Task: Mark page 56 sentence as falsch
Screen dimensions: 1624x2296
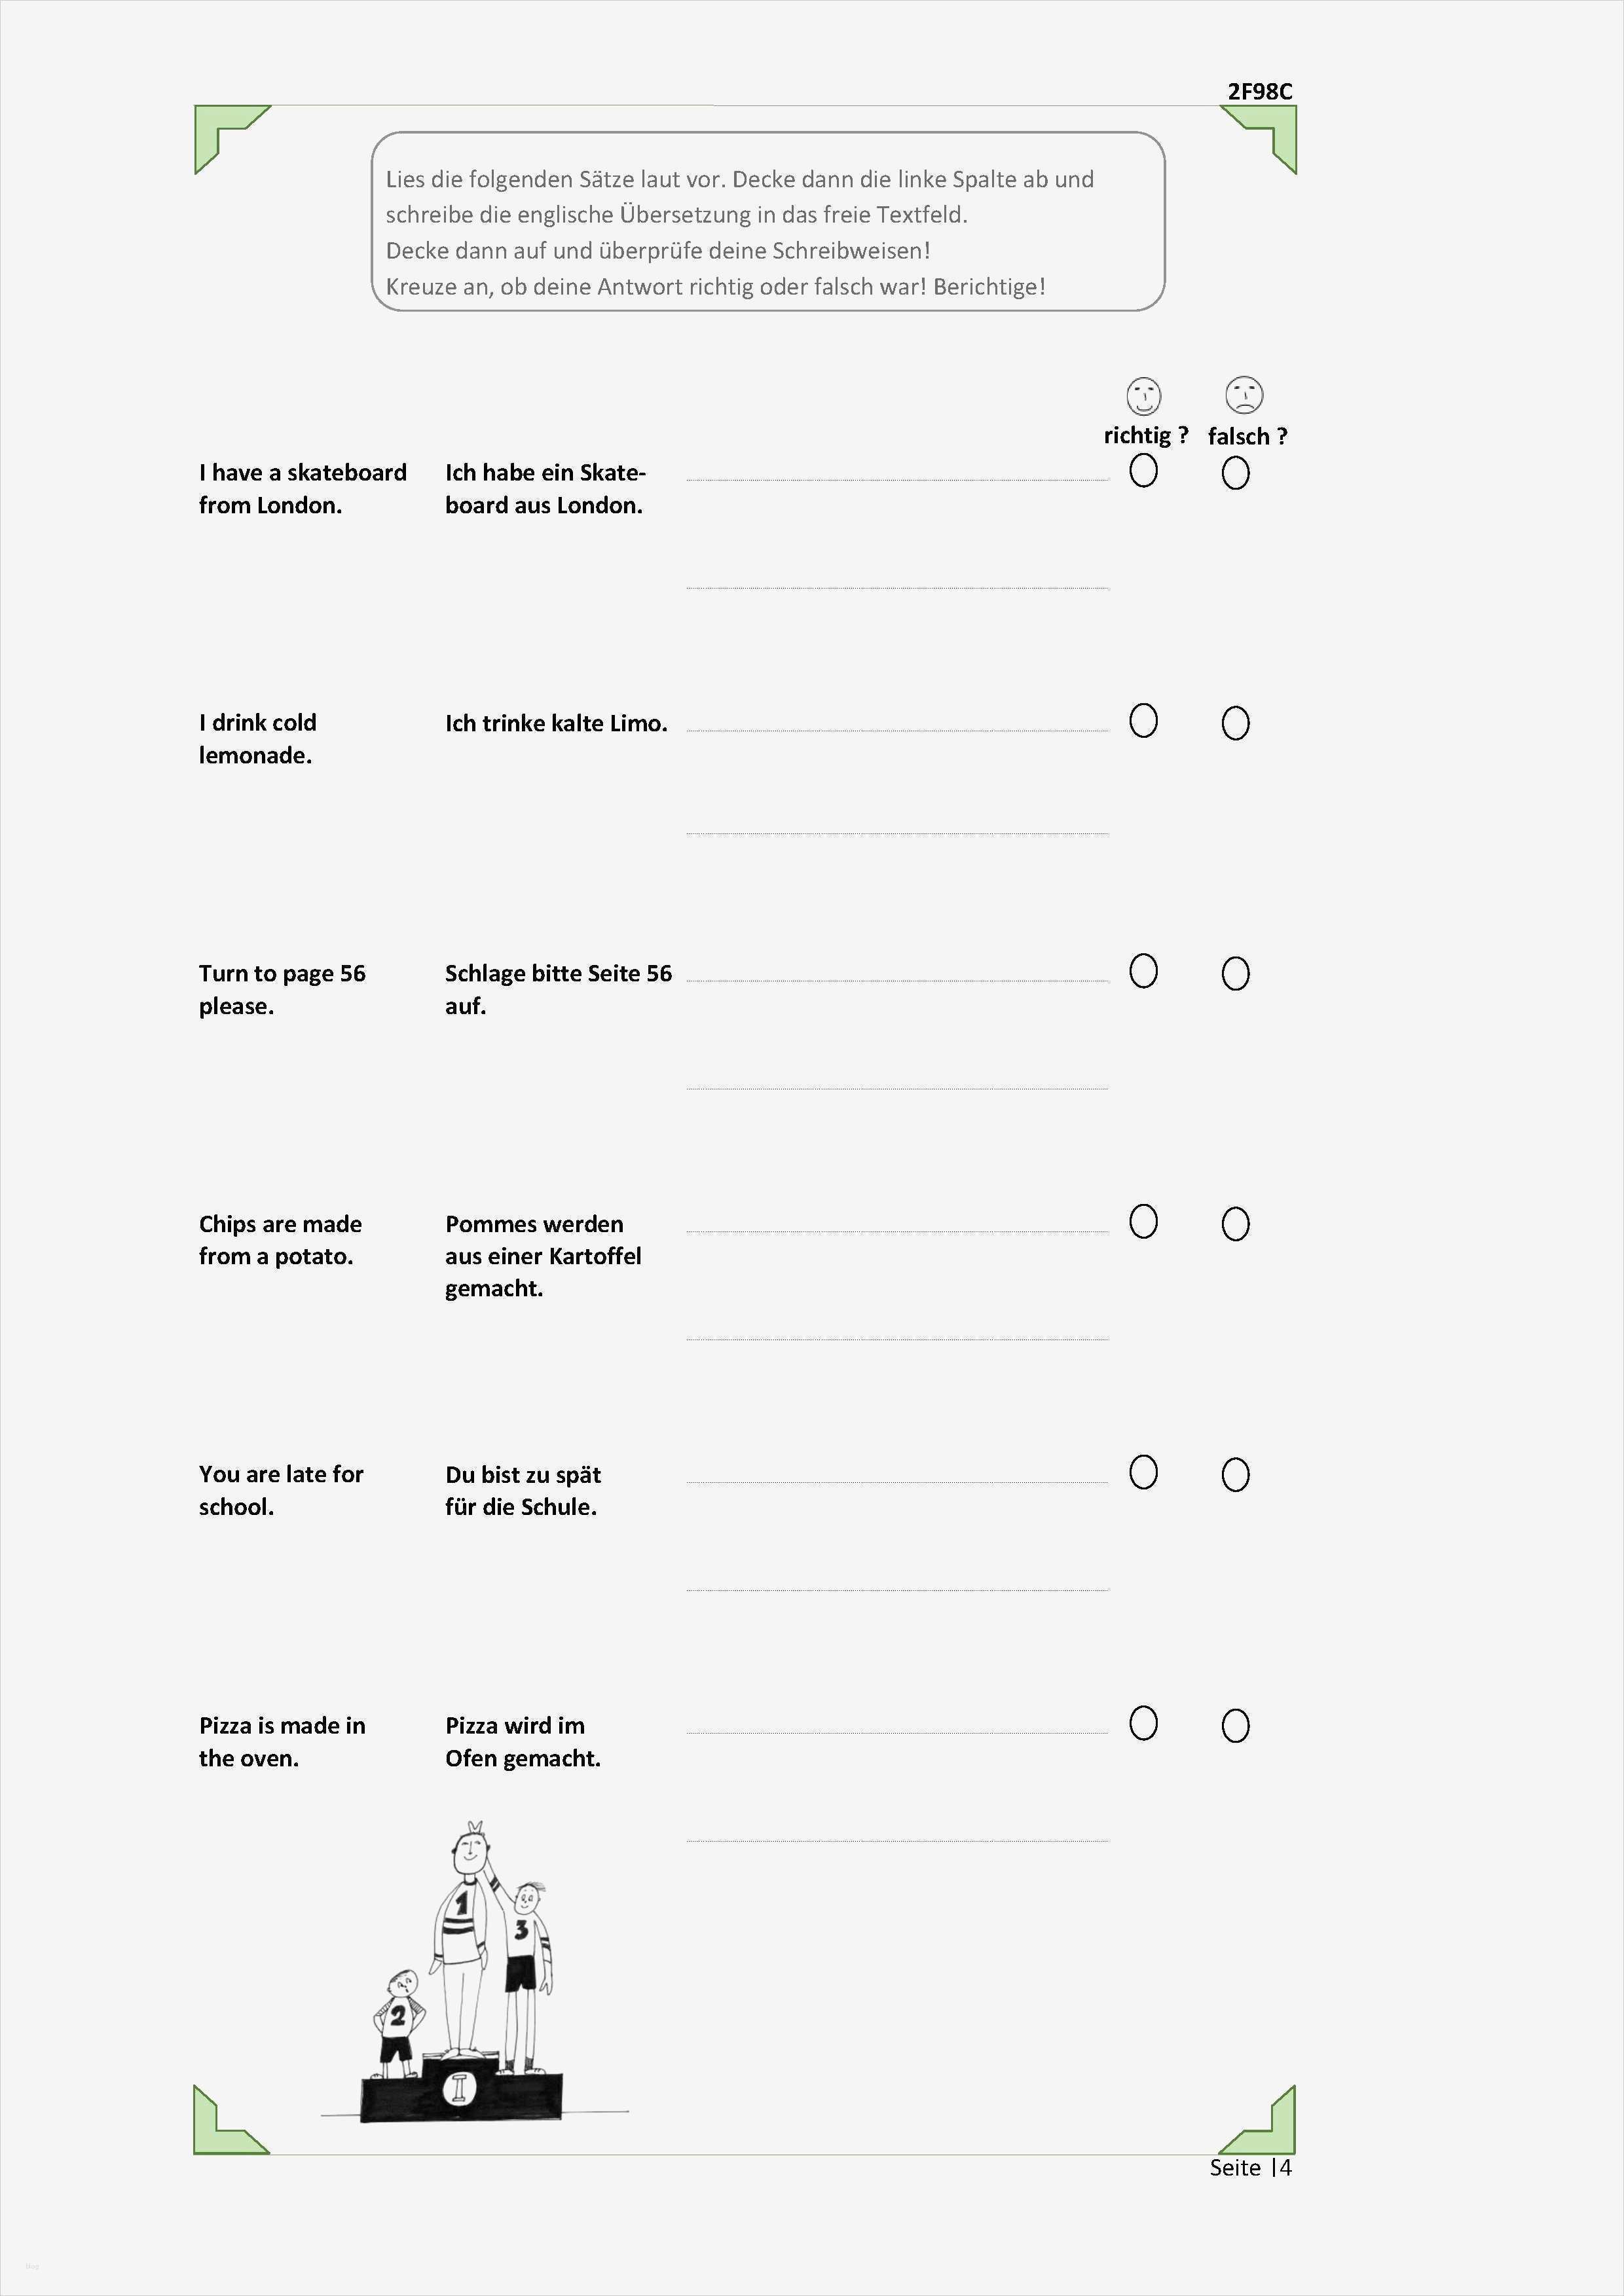Action: click(x=1235, y=973)
